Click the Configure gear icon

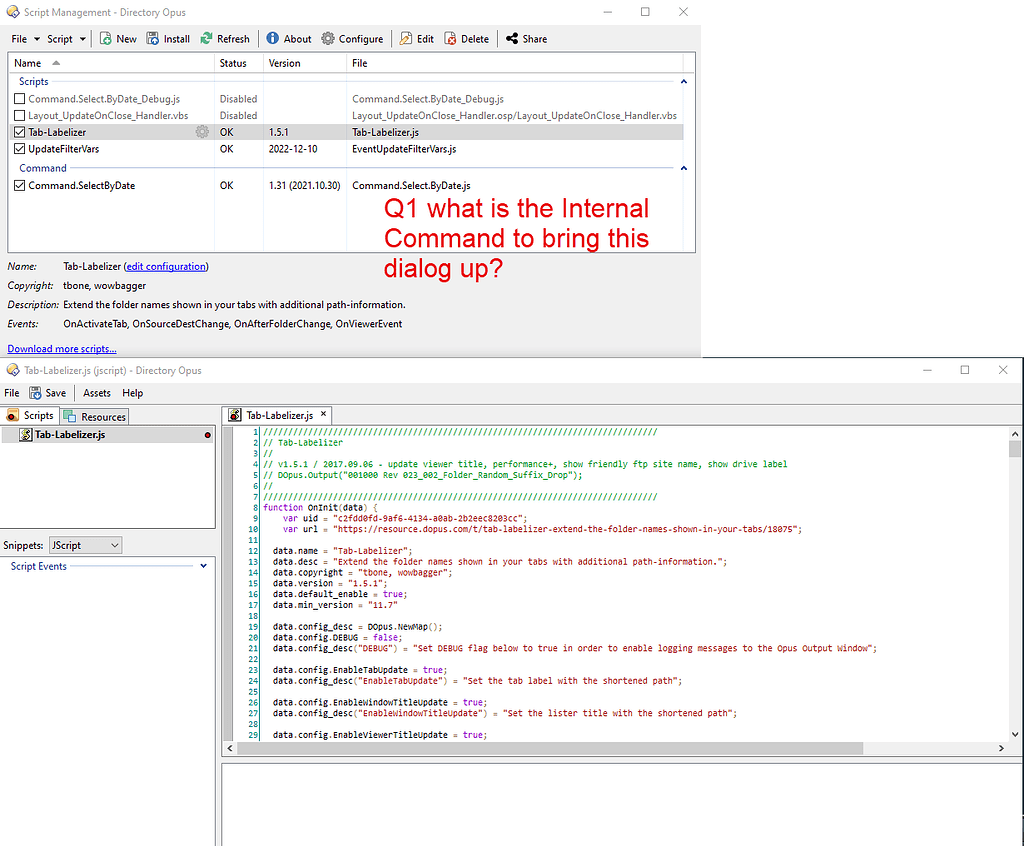pos(328,39)
